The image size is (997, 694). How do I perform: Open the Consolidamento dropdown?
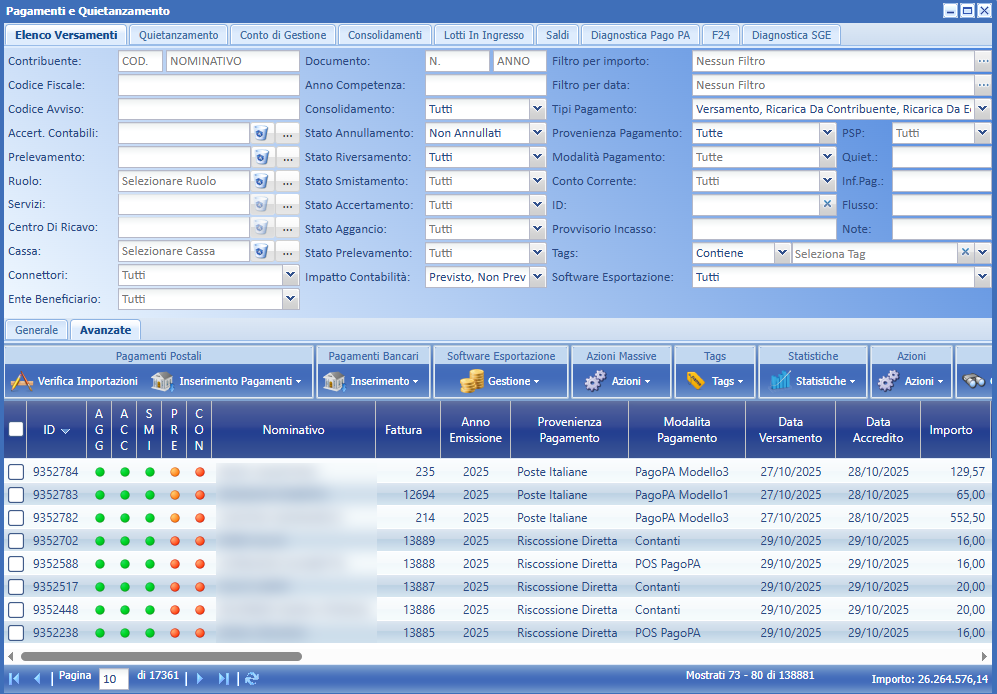tap(538, 109)
